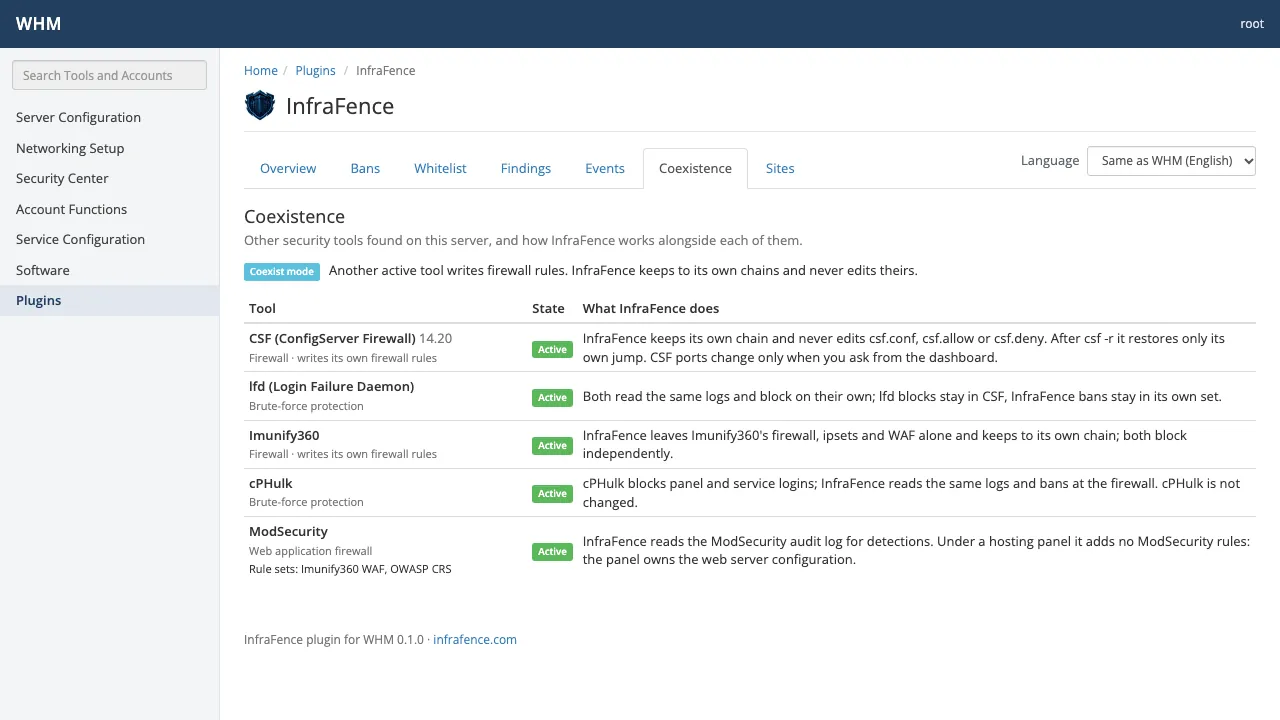Open Server Configuration in the sidebar

[x=109, y=117]
